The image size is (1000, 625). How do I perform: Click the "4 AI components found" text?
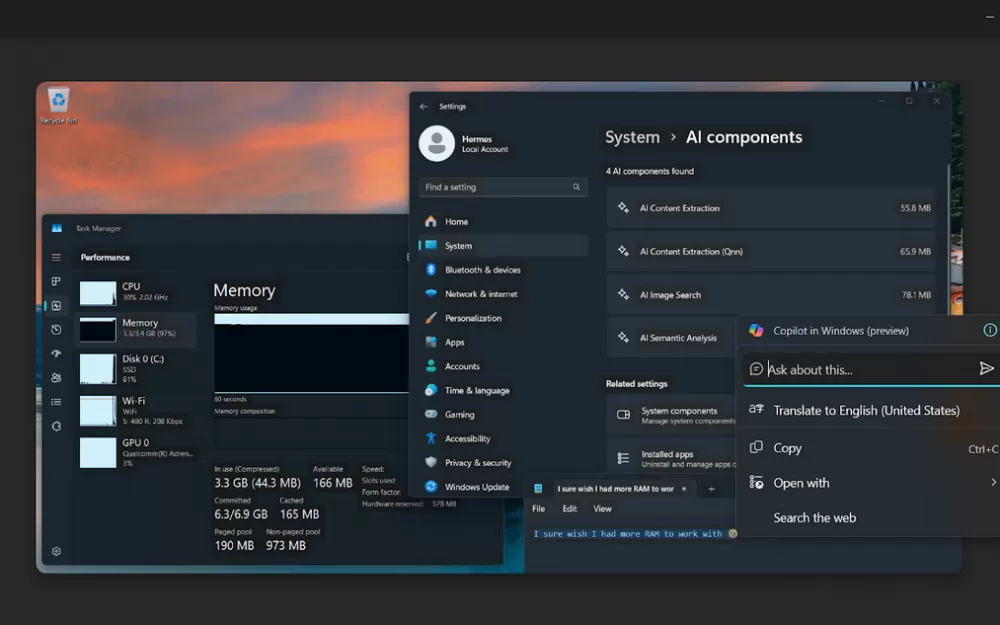(650, 171)
